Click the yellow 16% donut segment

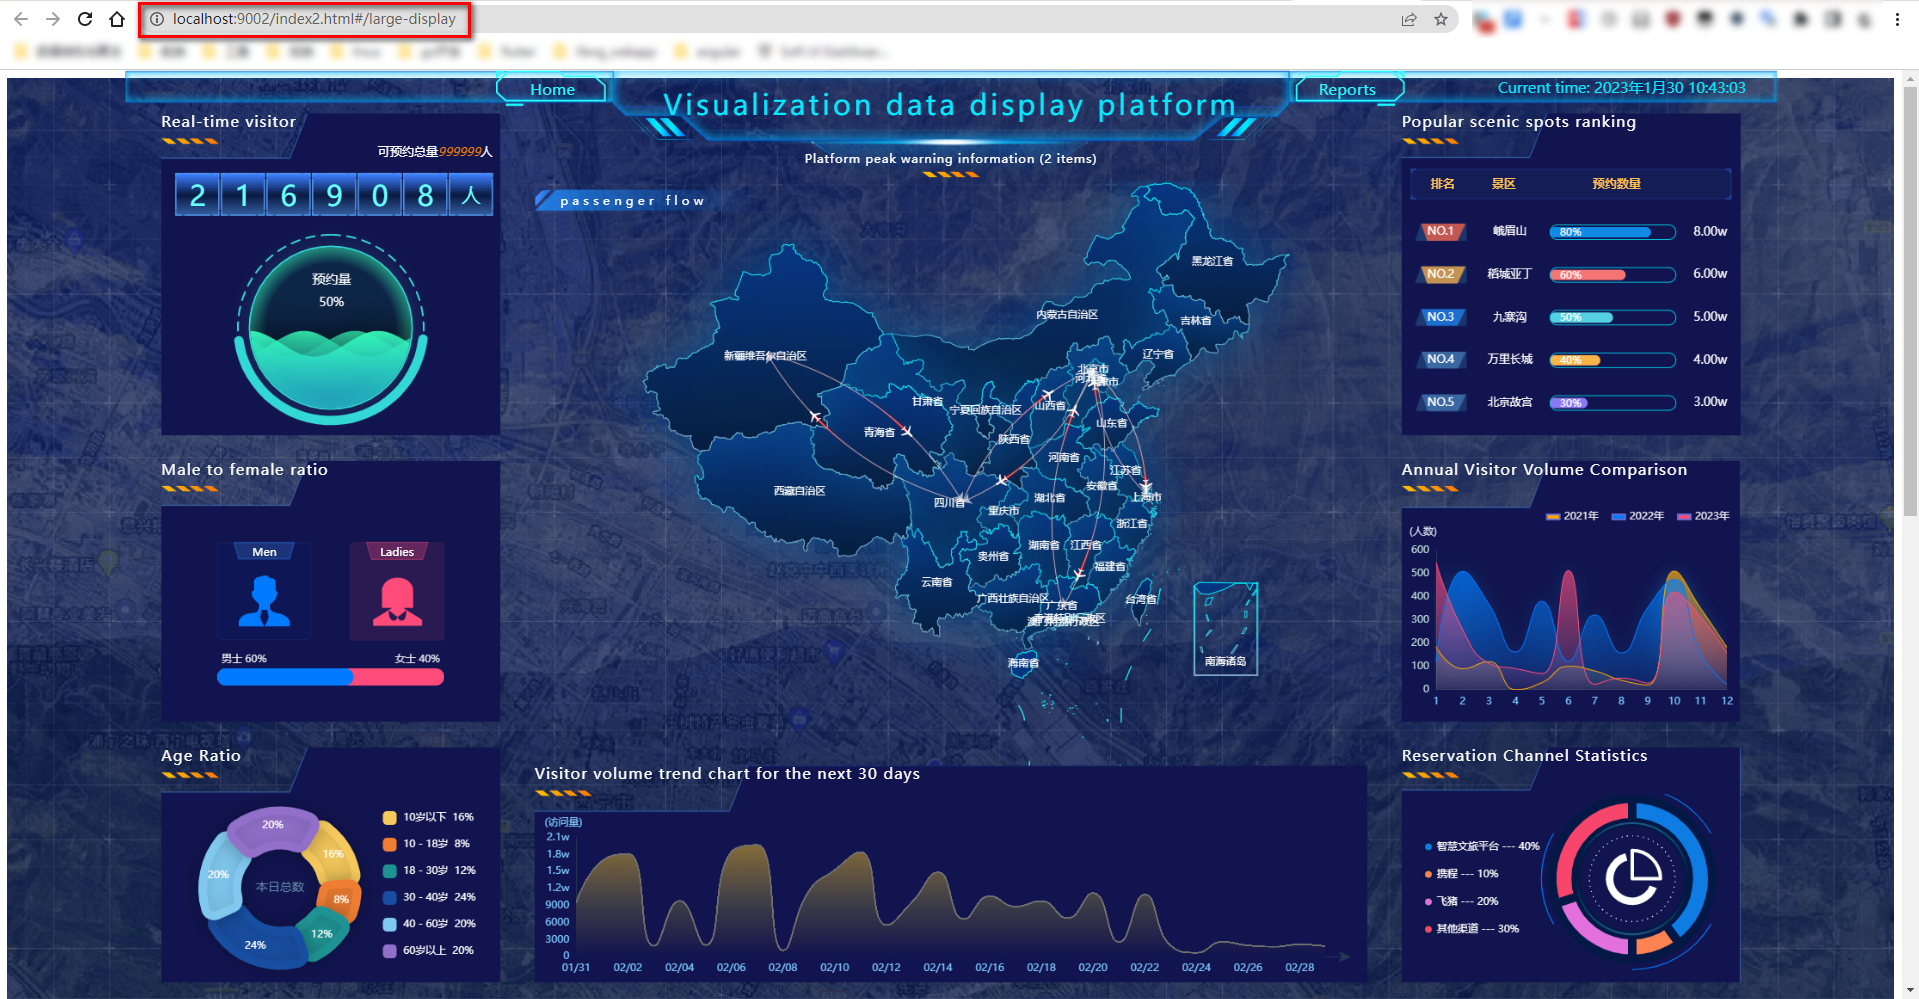point(334,853)
